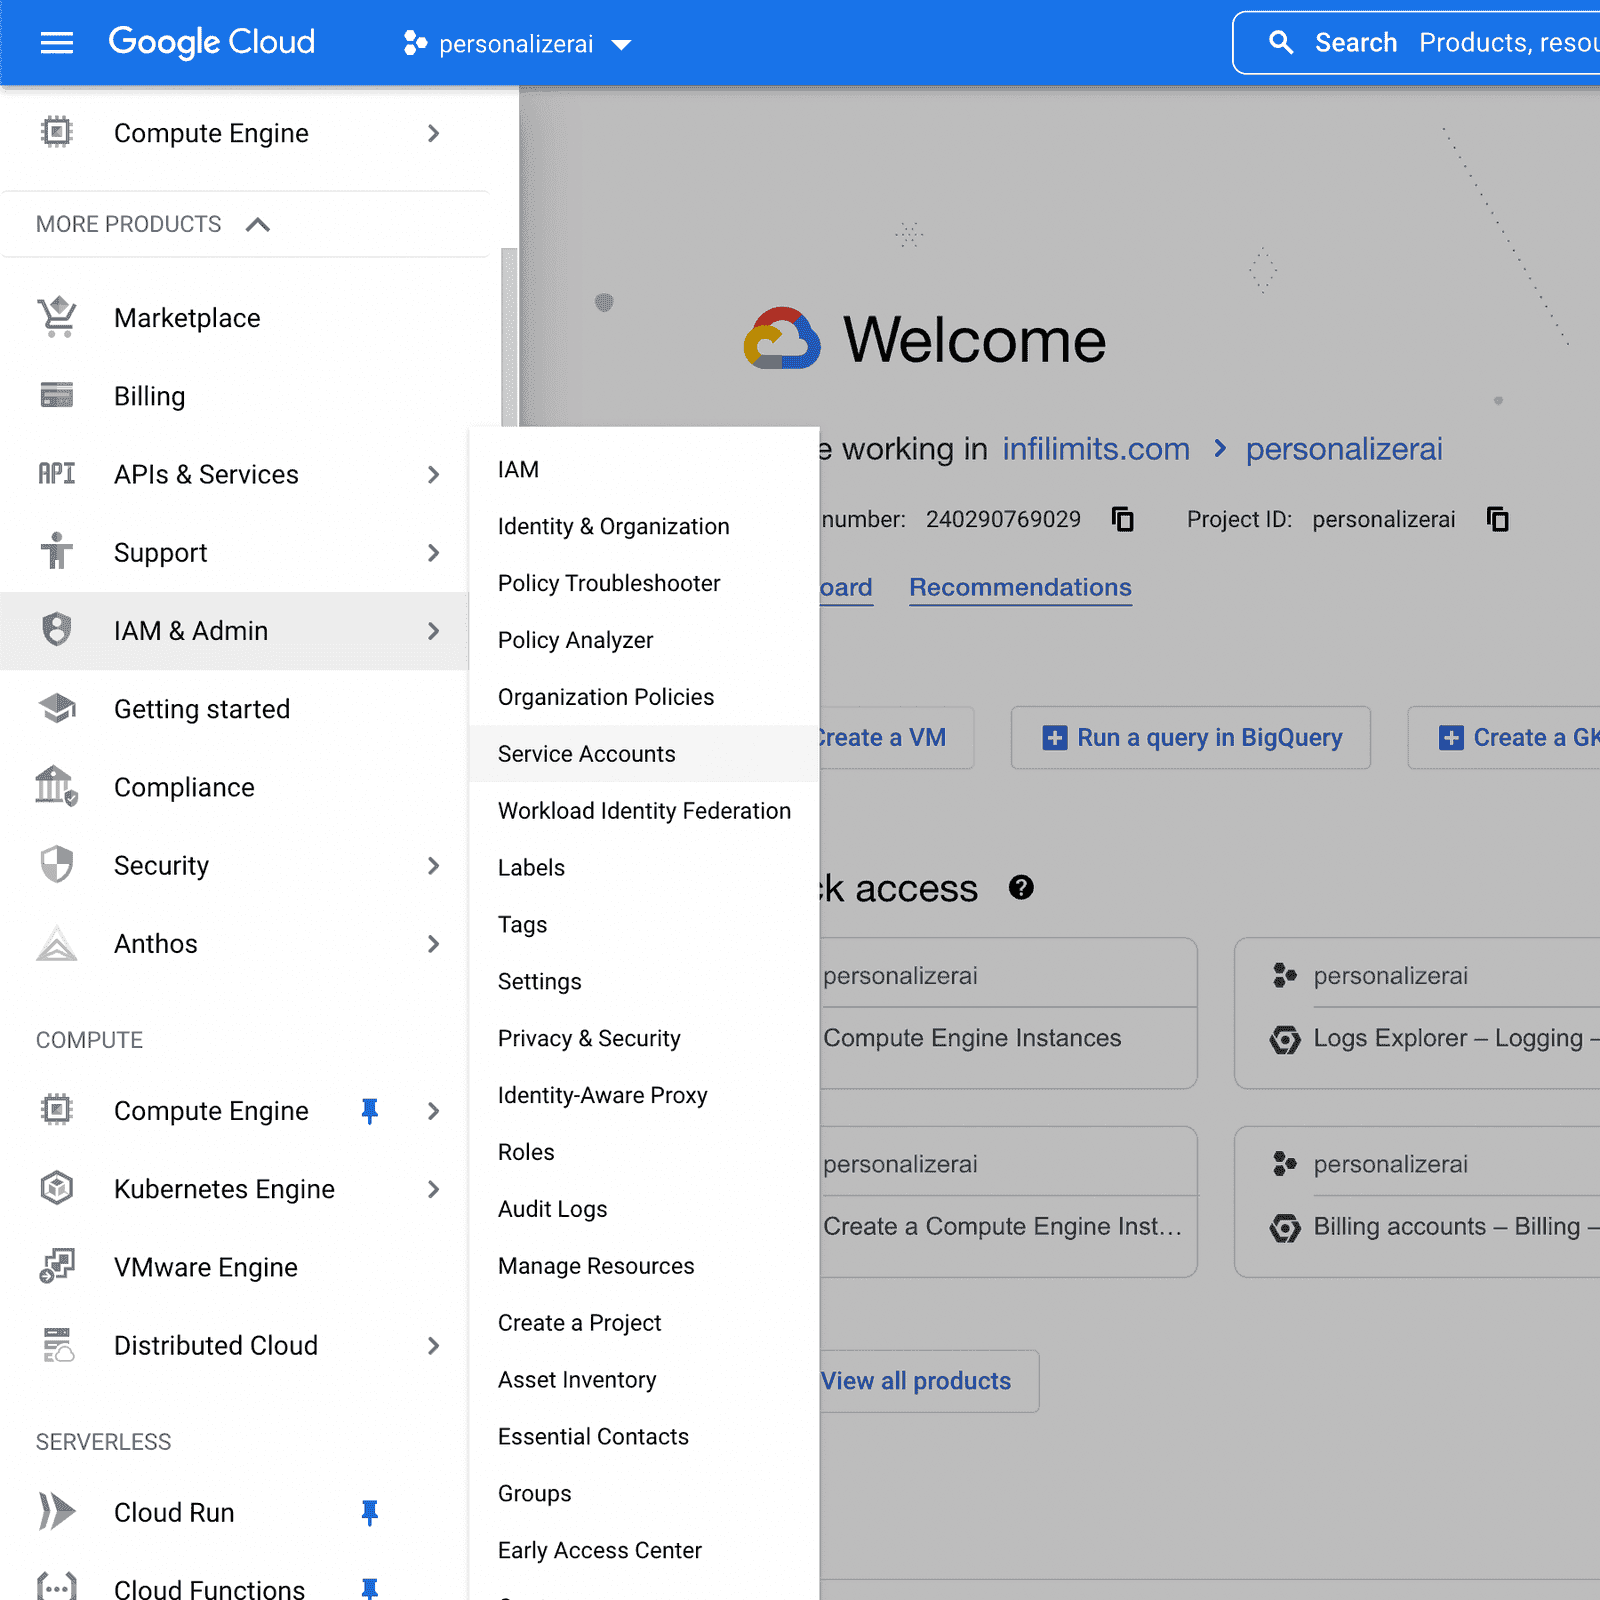Click Run a query in BigQuery

point(1190,738)
